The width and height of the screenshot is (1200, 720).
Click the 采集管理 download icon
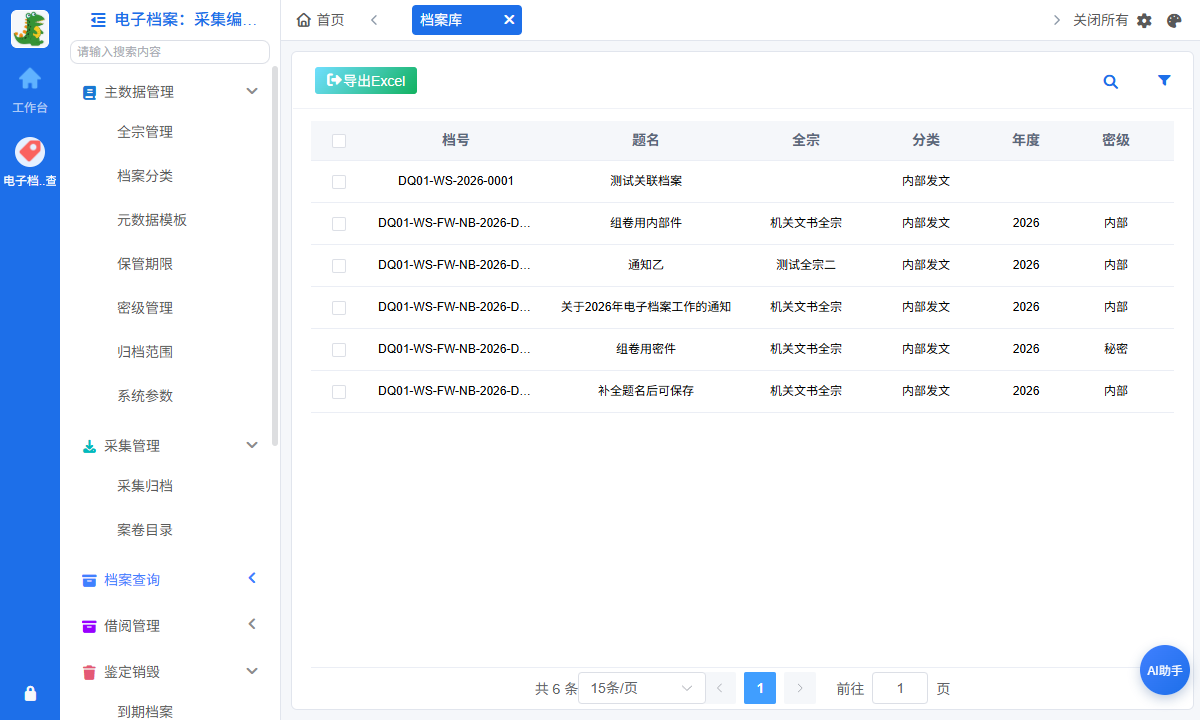89,446
